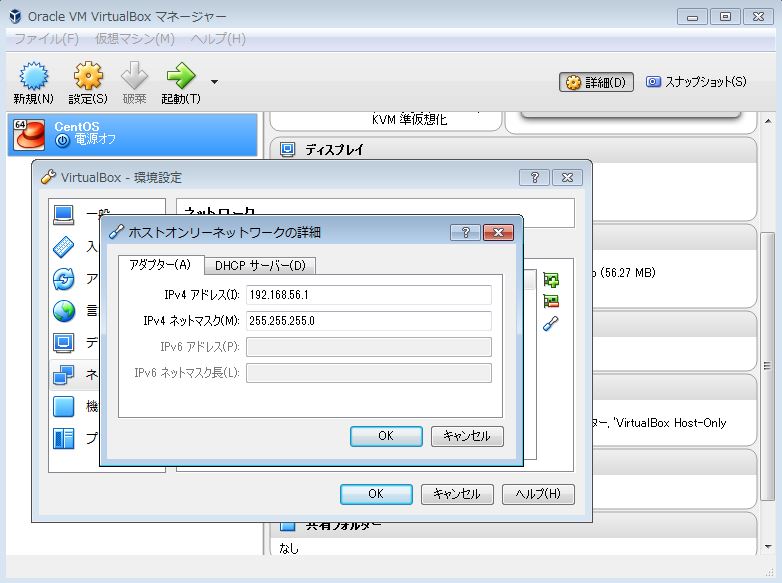Open the File (ファイル) menu
The height and width of the screenshot is (583, 782).
(46, 39)
